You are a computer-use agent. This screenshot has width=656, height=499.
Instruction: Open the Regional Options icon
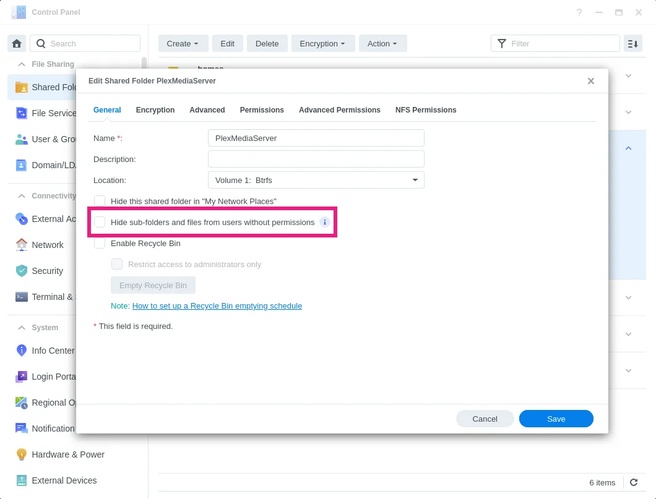click(21, 402)
